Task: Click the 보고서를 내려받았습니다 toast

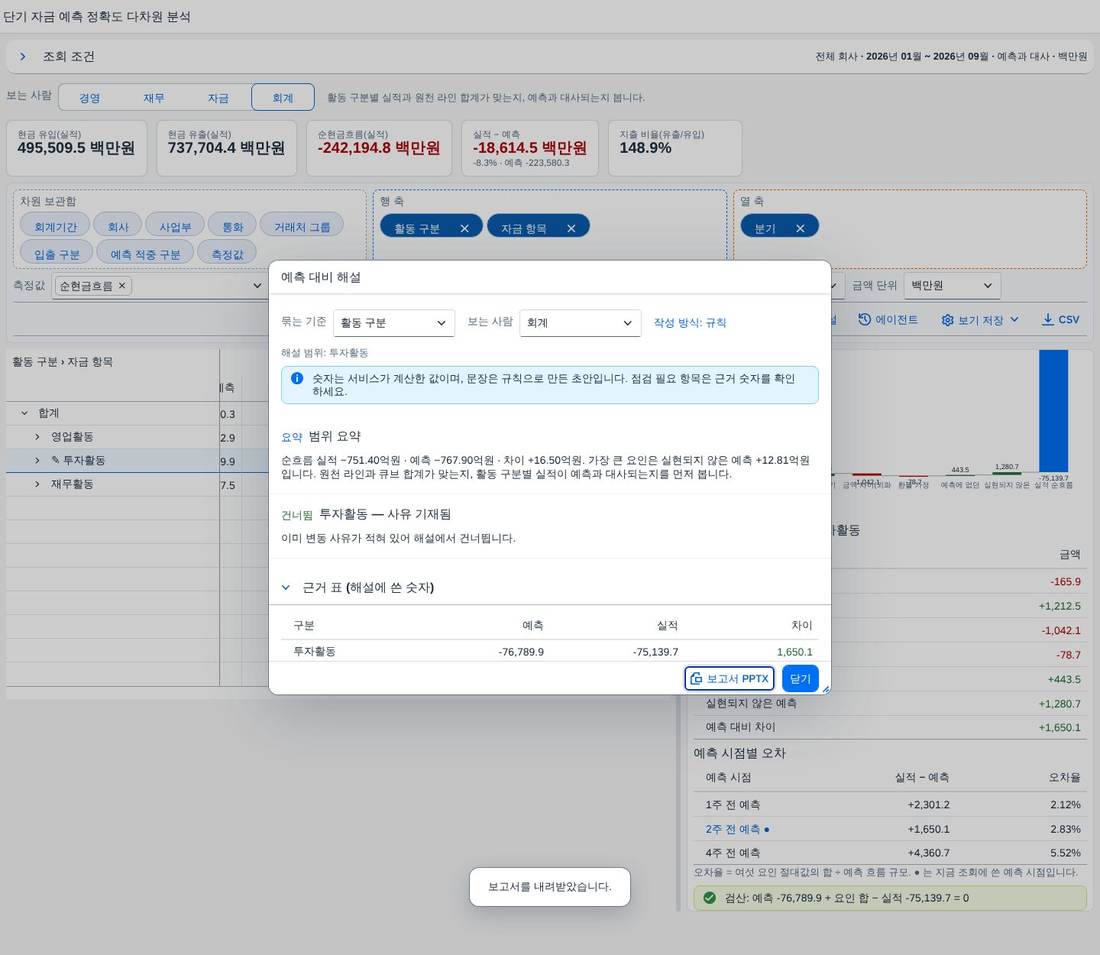Action: 549,887
